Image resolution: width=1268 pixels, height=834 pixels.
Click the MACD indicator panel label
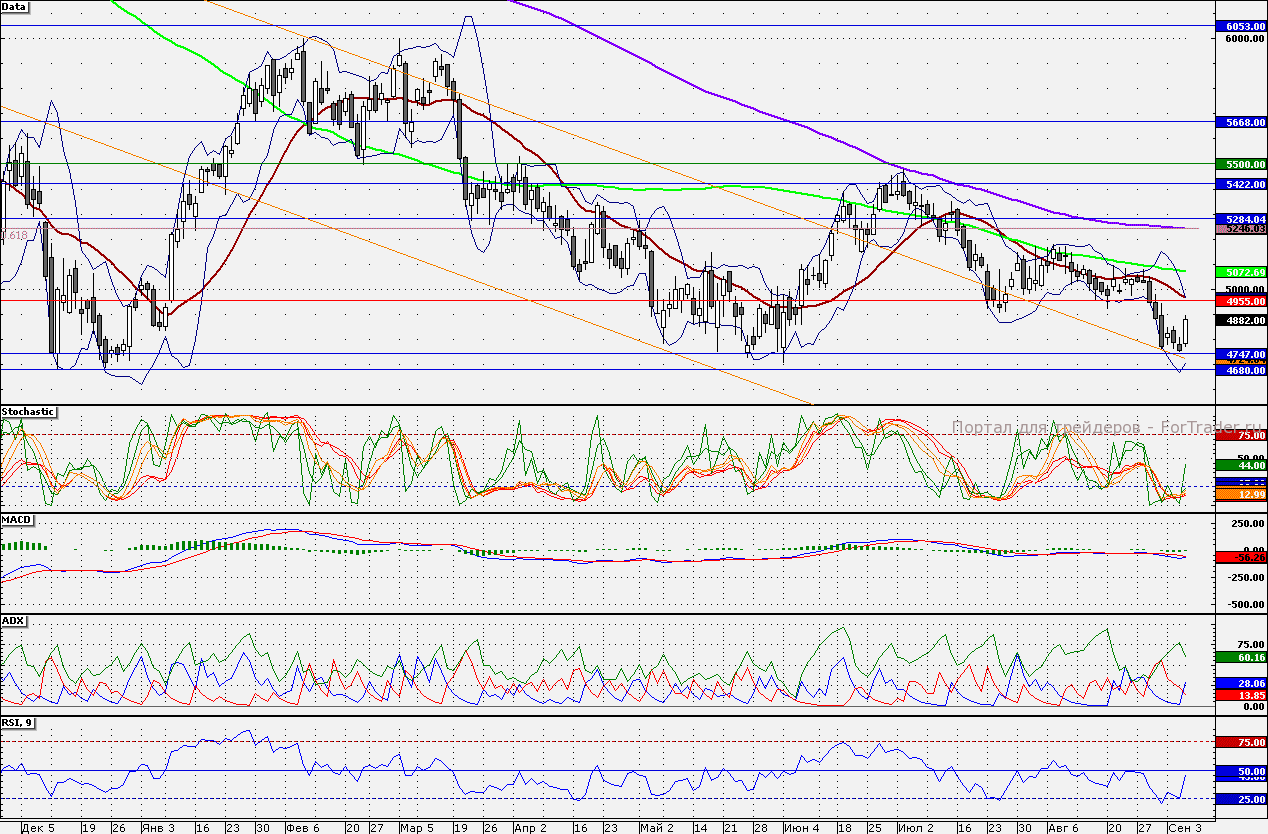[x=17, y=520]
